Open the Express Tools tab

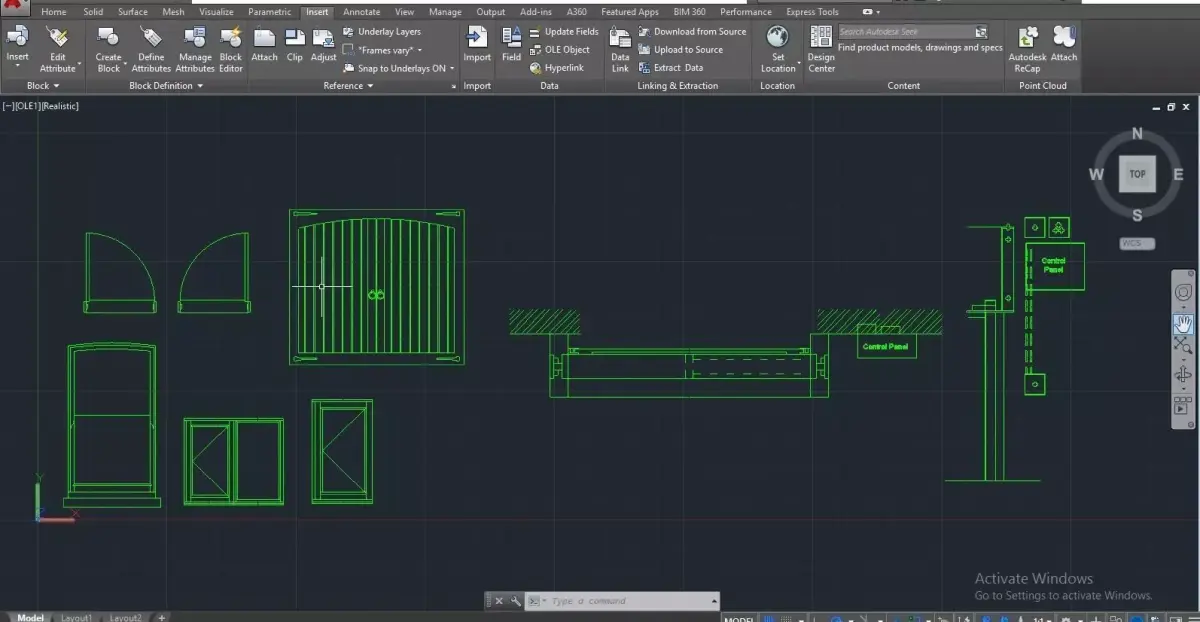(x=812, y=12)
